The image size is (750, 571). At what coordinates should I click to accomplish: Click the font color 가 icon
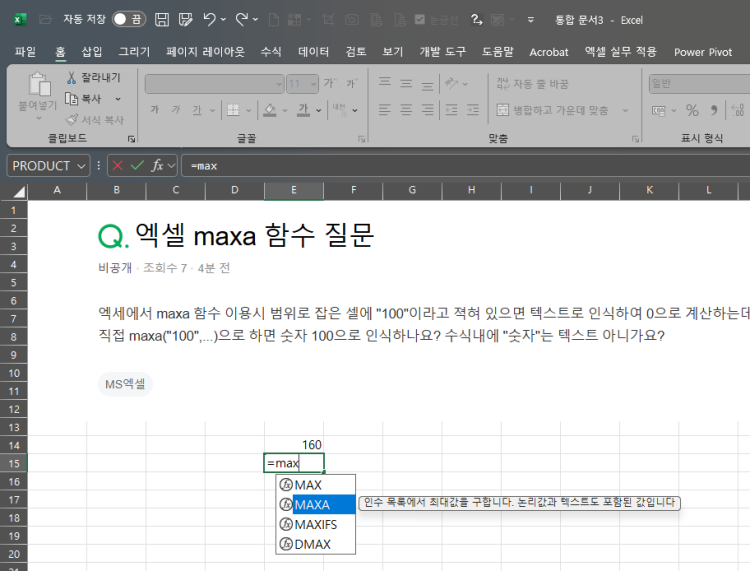pos(303,110)
